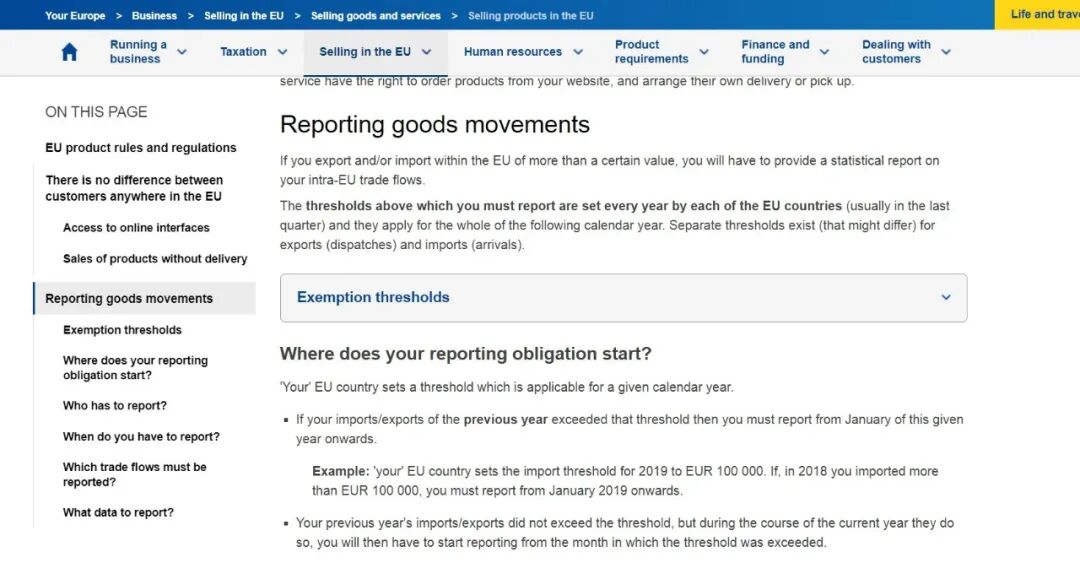Click Selling in the EU breadcrumb

click(x=244, y=15)
